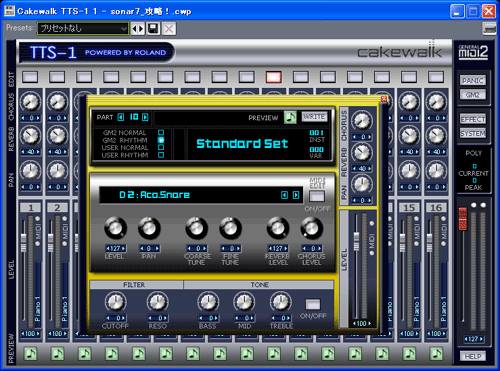500x371 pixels.
Task: Open the edit panel for part 2
Action: click(57, 77)
